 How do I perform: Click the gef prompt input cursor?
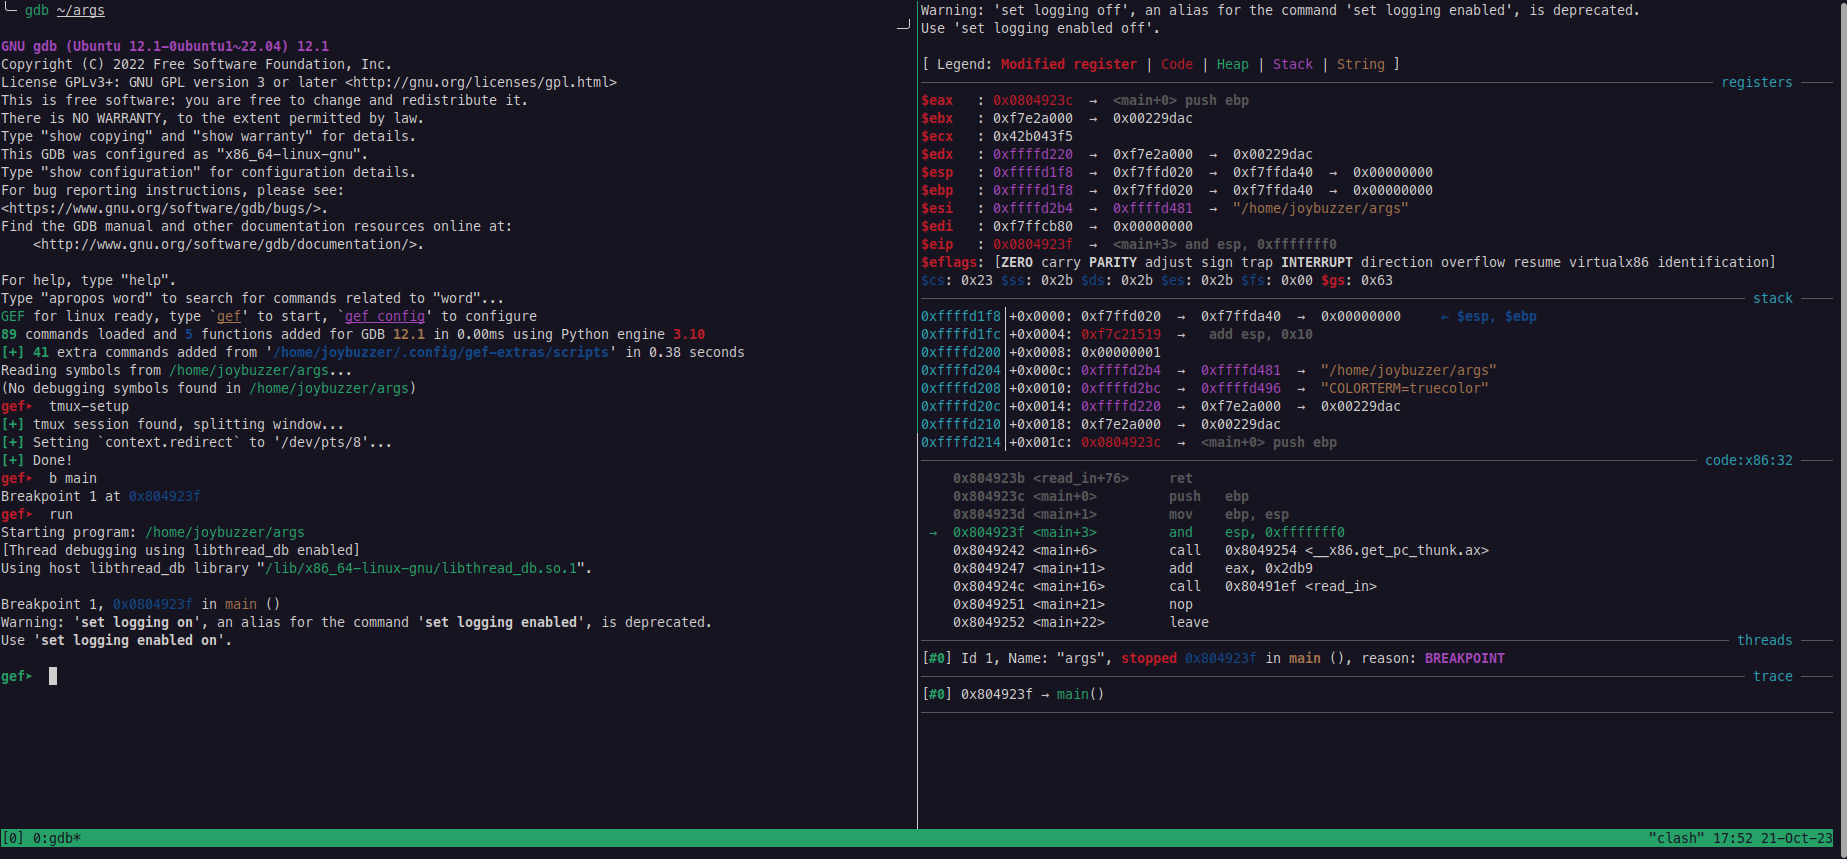click(53, 676)
